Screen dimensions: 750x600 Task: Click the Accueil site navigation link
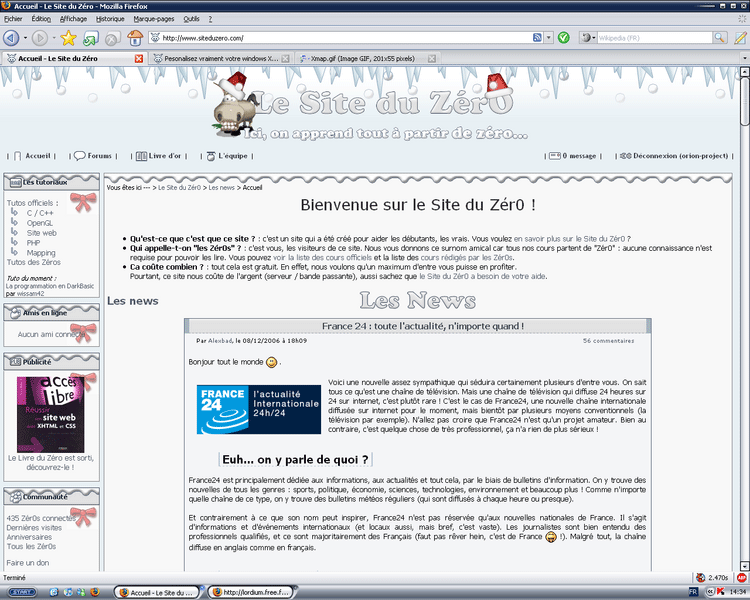37,156
